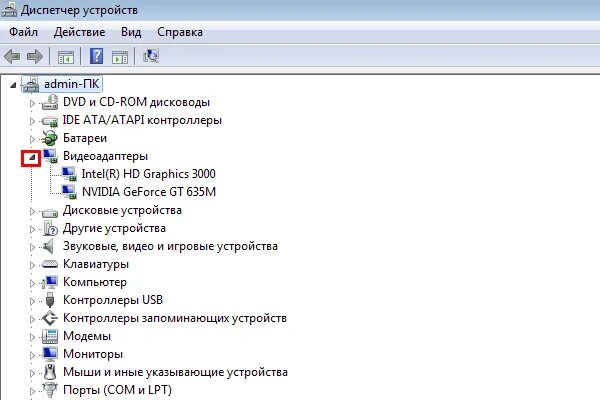Select the Батареи label

85,138
